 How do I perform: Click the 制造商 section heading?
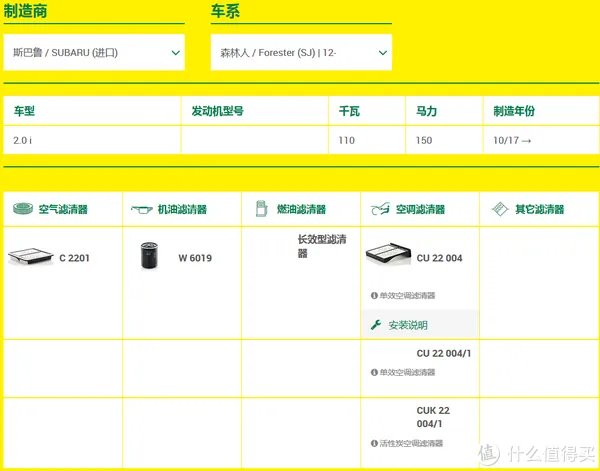click(25, 10)
